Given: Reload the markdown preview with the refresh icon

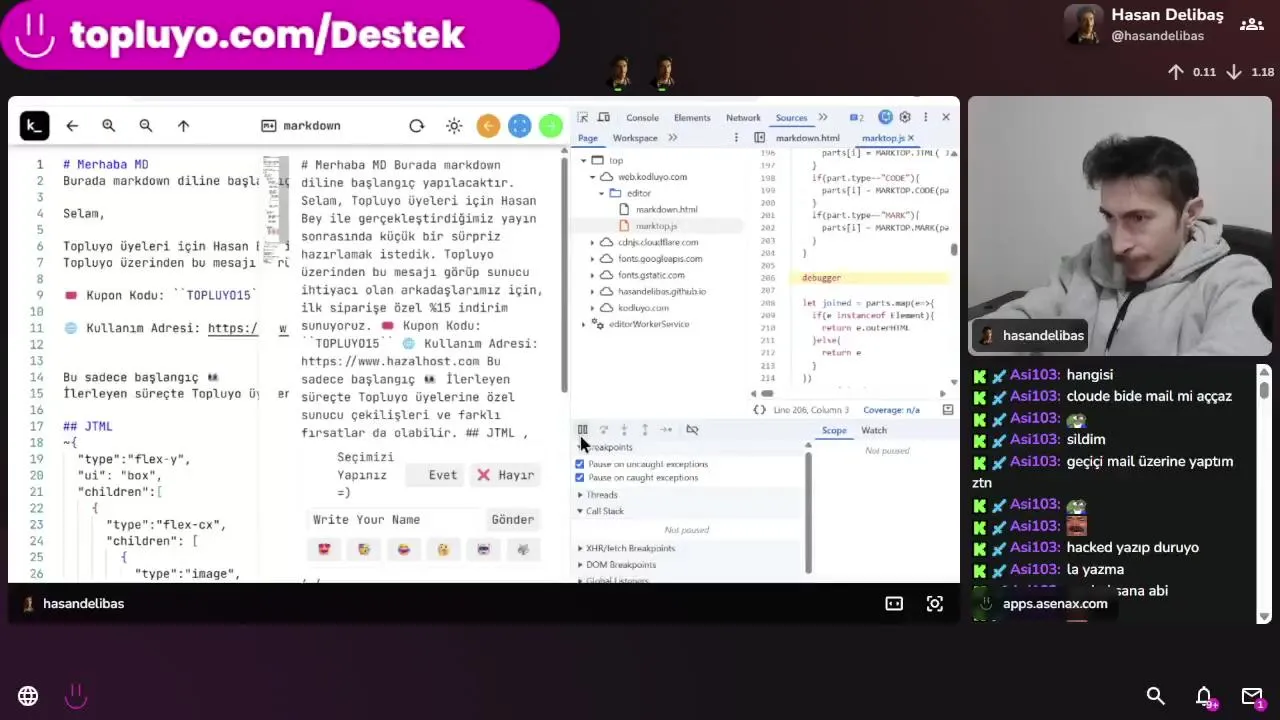Looking at the screenshot, I should tap(417, 125).
